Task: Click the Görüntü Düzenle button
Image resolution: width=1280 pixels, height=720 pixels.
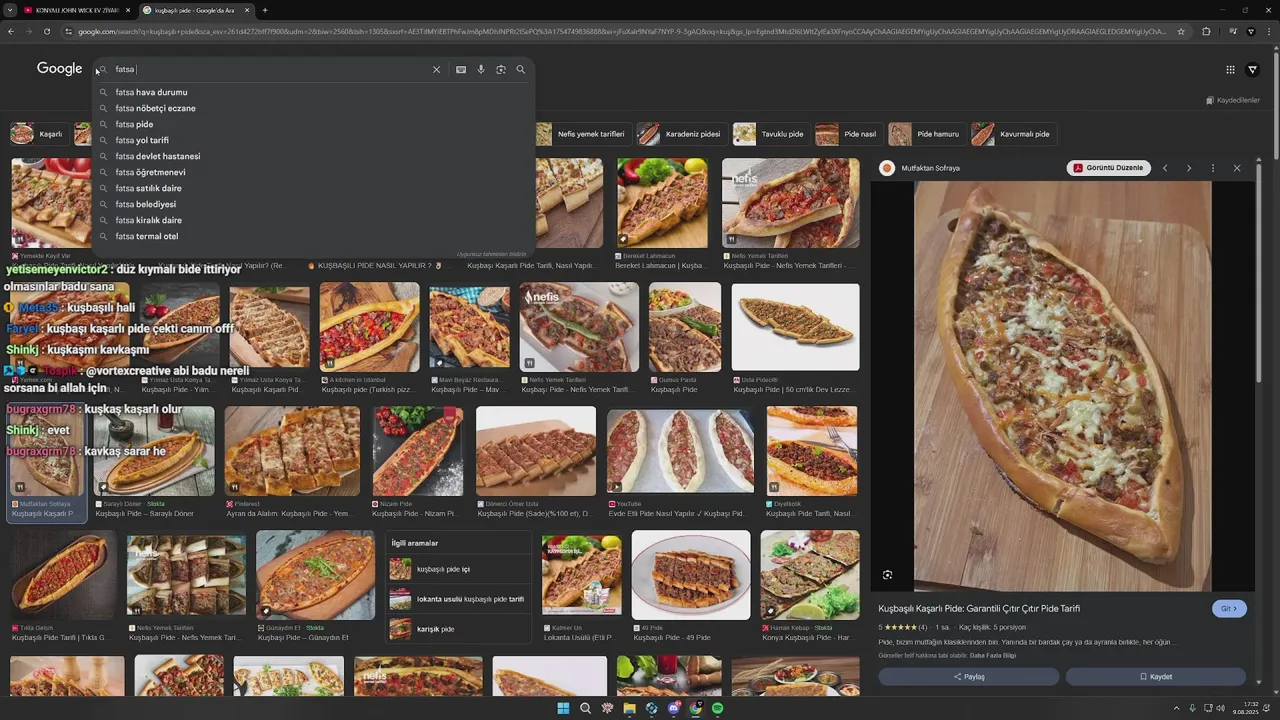Action: tap(1109, 168)
